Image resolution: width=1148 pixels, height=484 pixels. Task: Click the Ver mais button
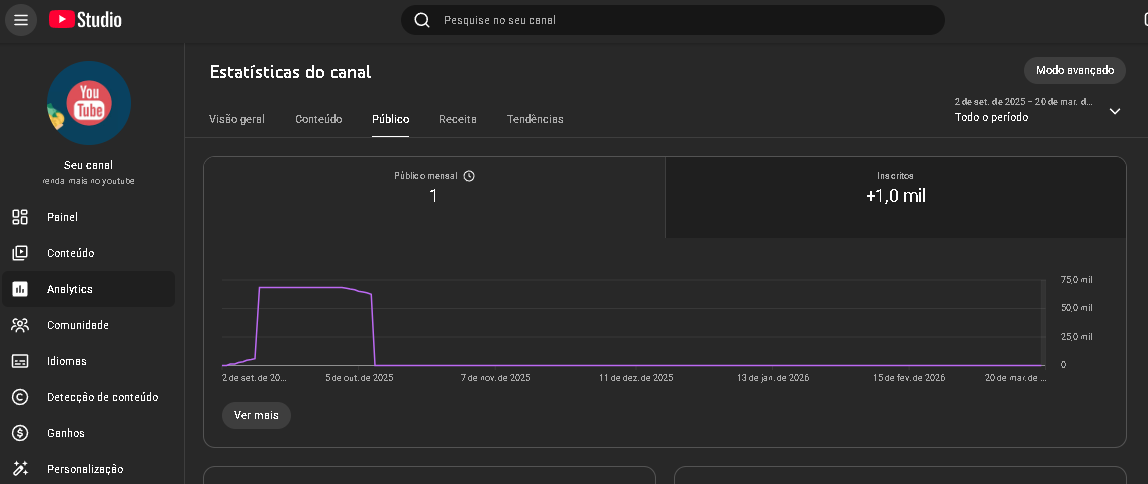(256, 415)
